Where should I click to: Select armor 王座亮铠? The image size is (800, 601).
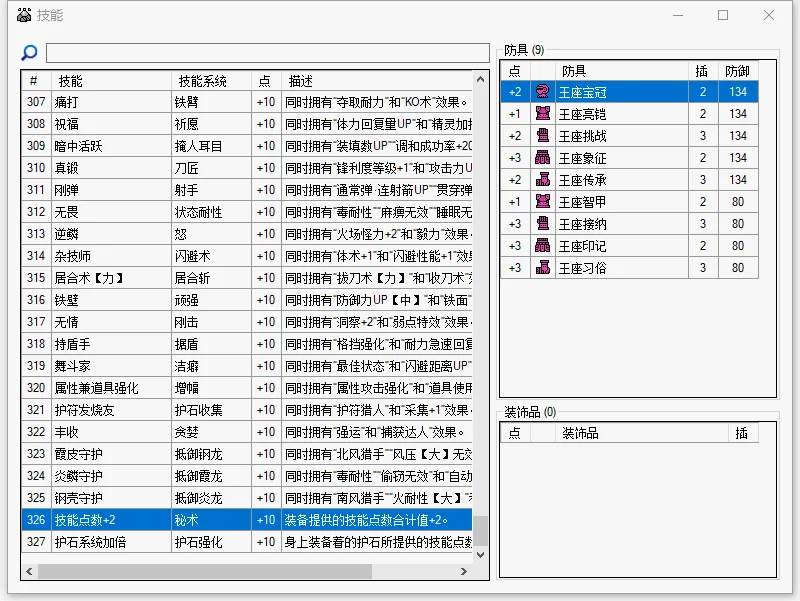tap(629, 114)
